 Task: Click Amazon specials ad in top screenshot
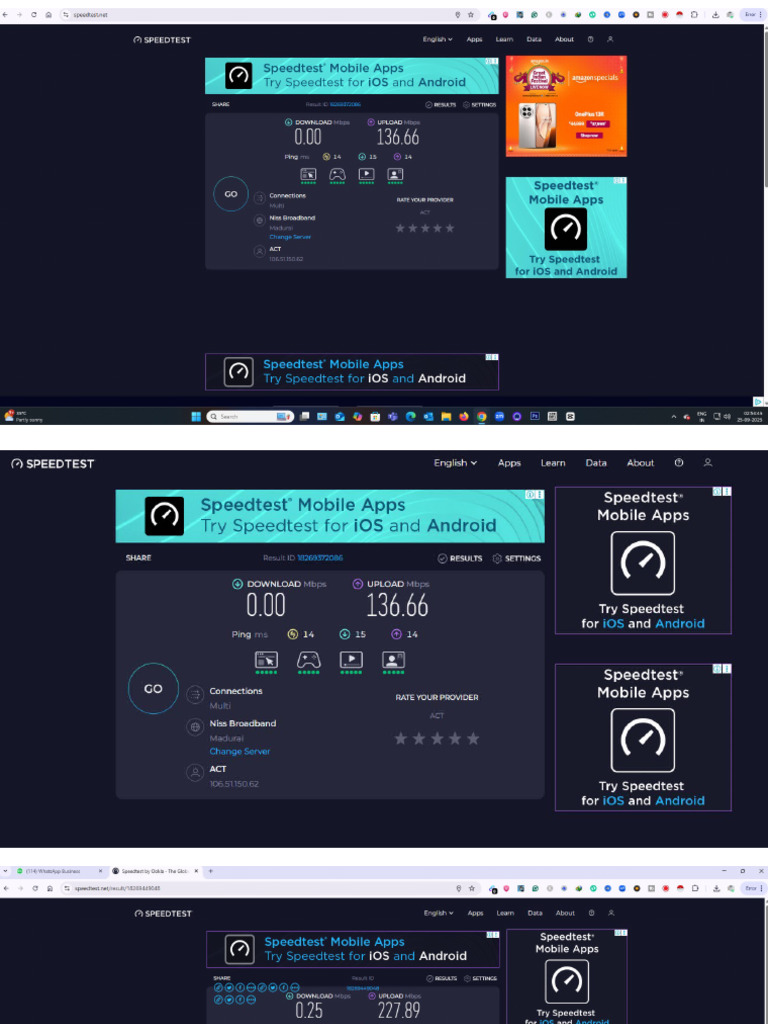[x=566, y=106]
